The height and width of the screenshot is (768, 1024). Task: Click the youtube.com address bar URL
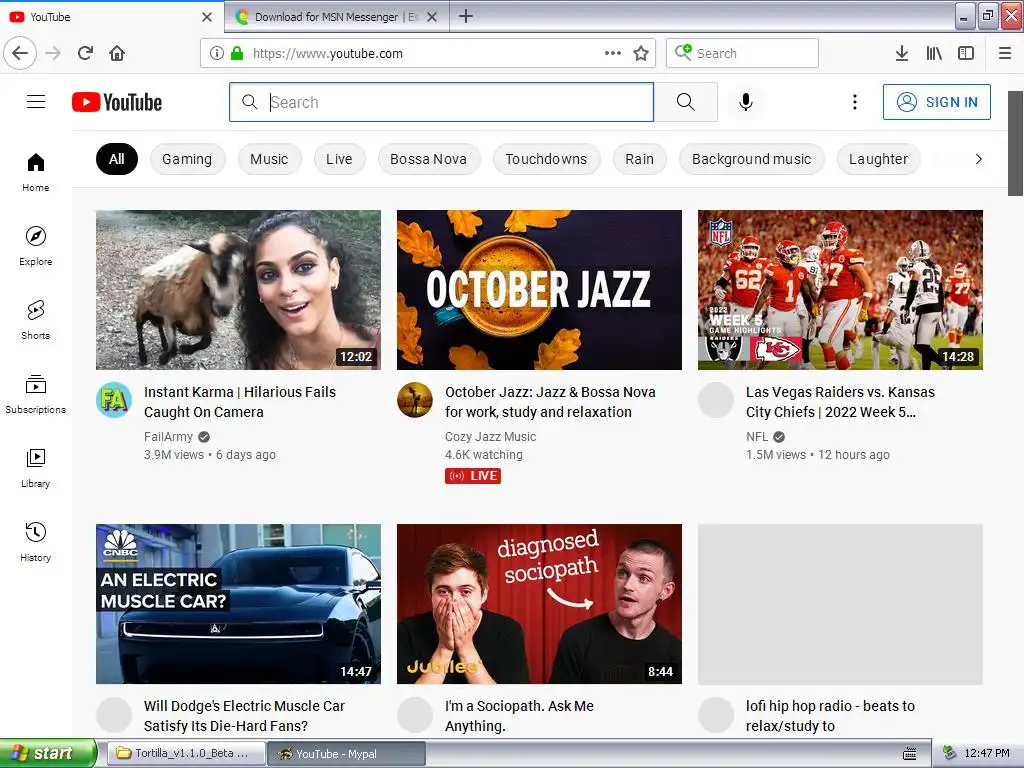328,54
